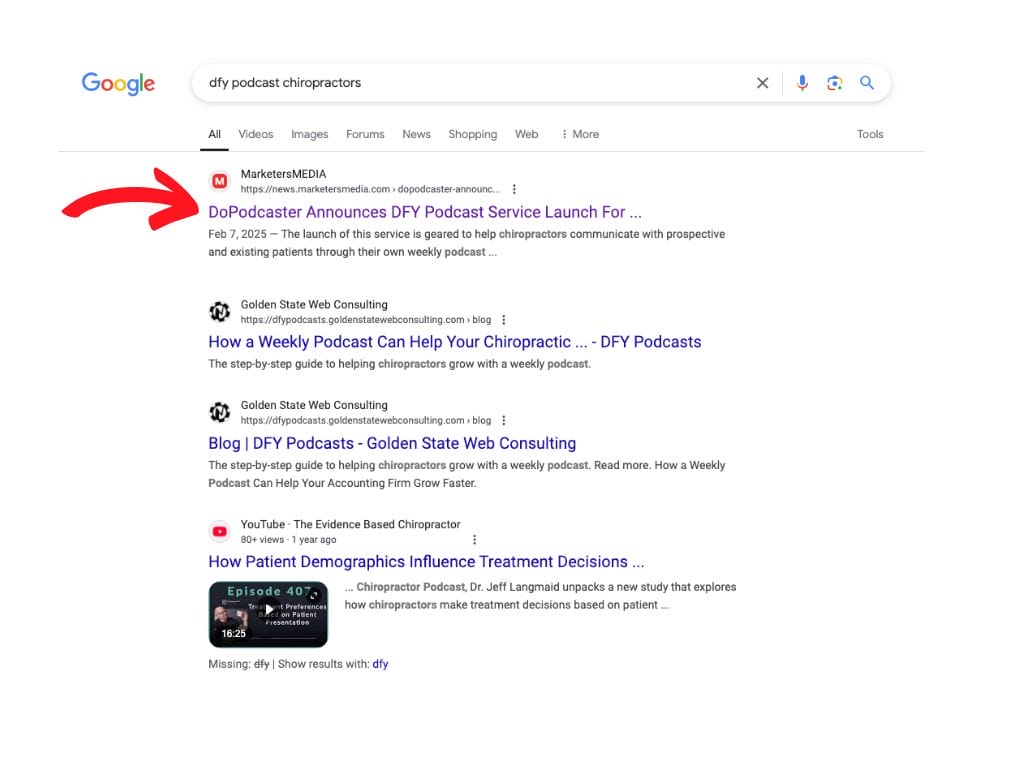Click the Google logo
The image size is (1024, 768).
(x=118, y=83)
